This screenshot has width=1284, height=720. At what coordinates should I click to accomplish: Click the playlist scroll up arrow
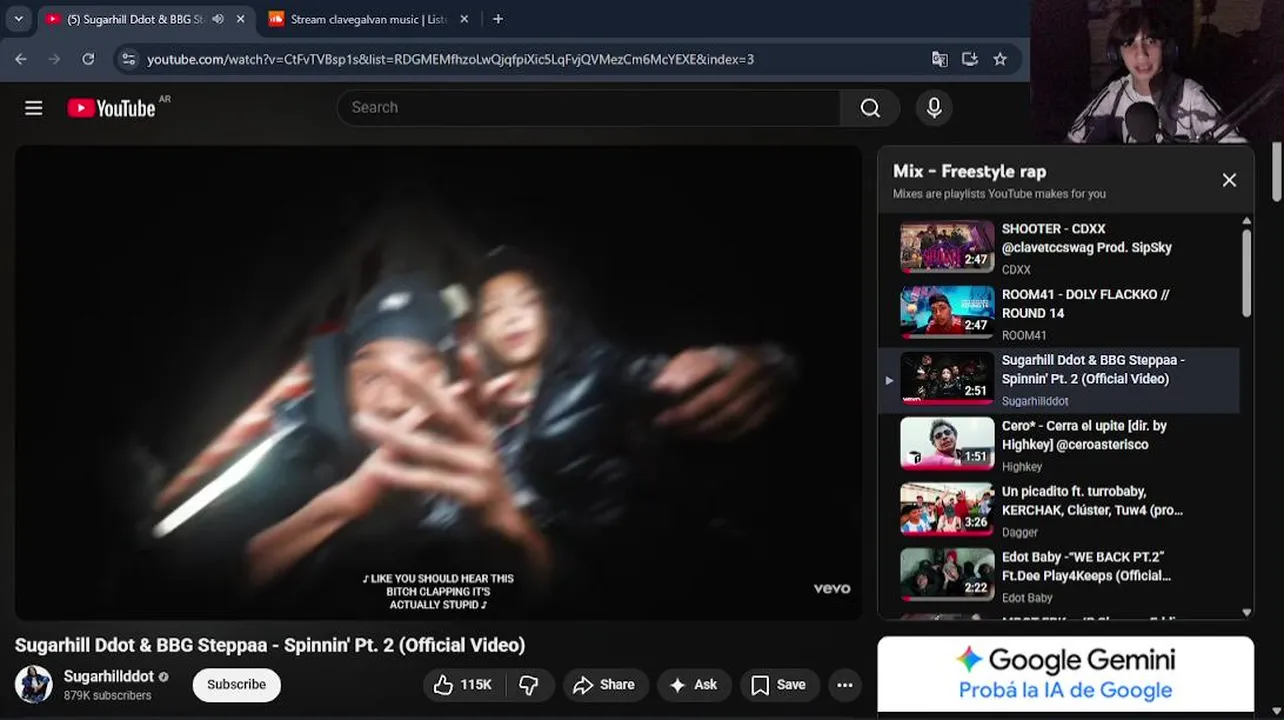(1247, 221)
